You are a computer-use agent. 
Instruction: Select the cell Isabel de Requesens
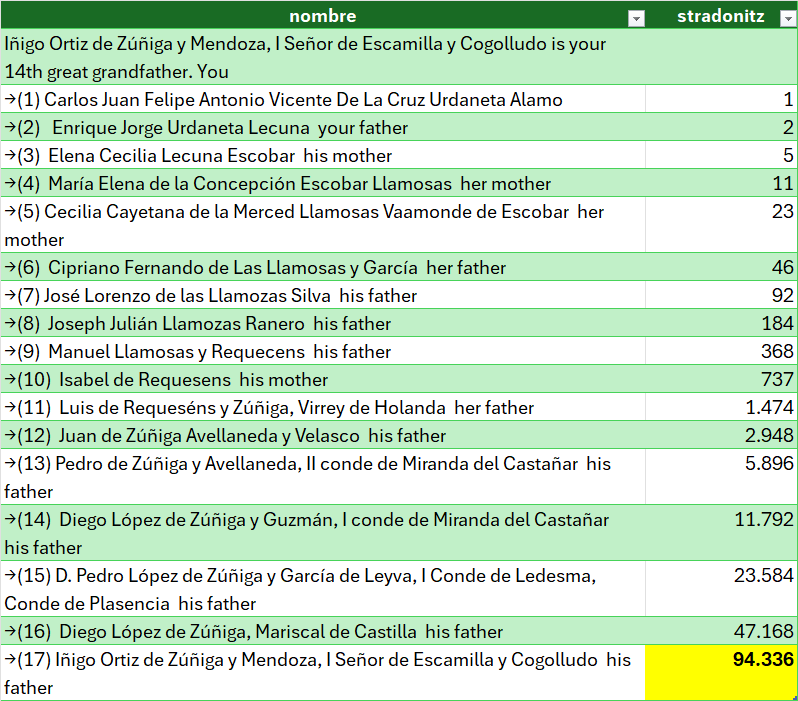(323, 379)
